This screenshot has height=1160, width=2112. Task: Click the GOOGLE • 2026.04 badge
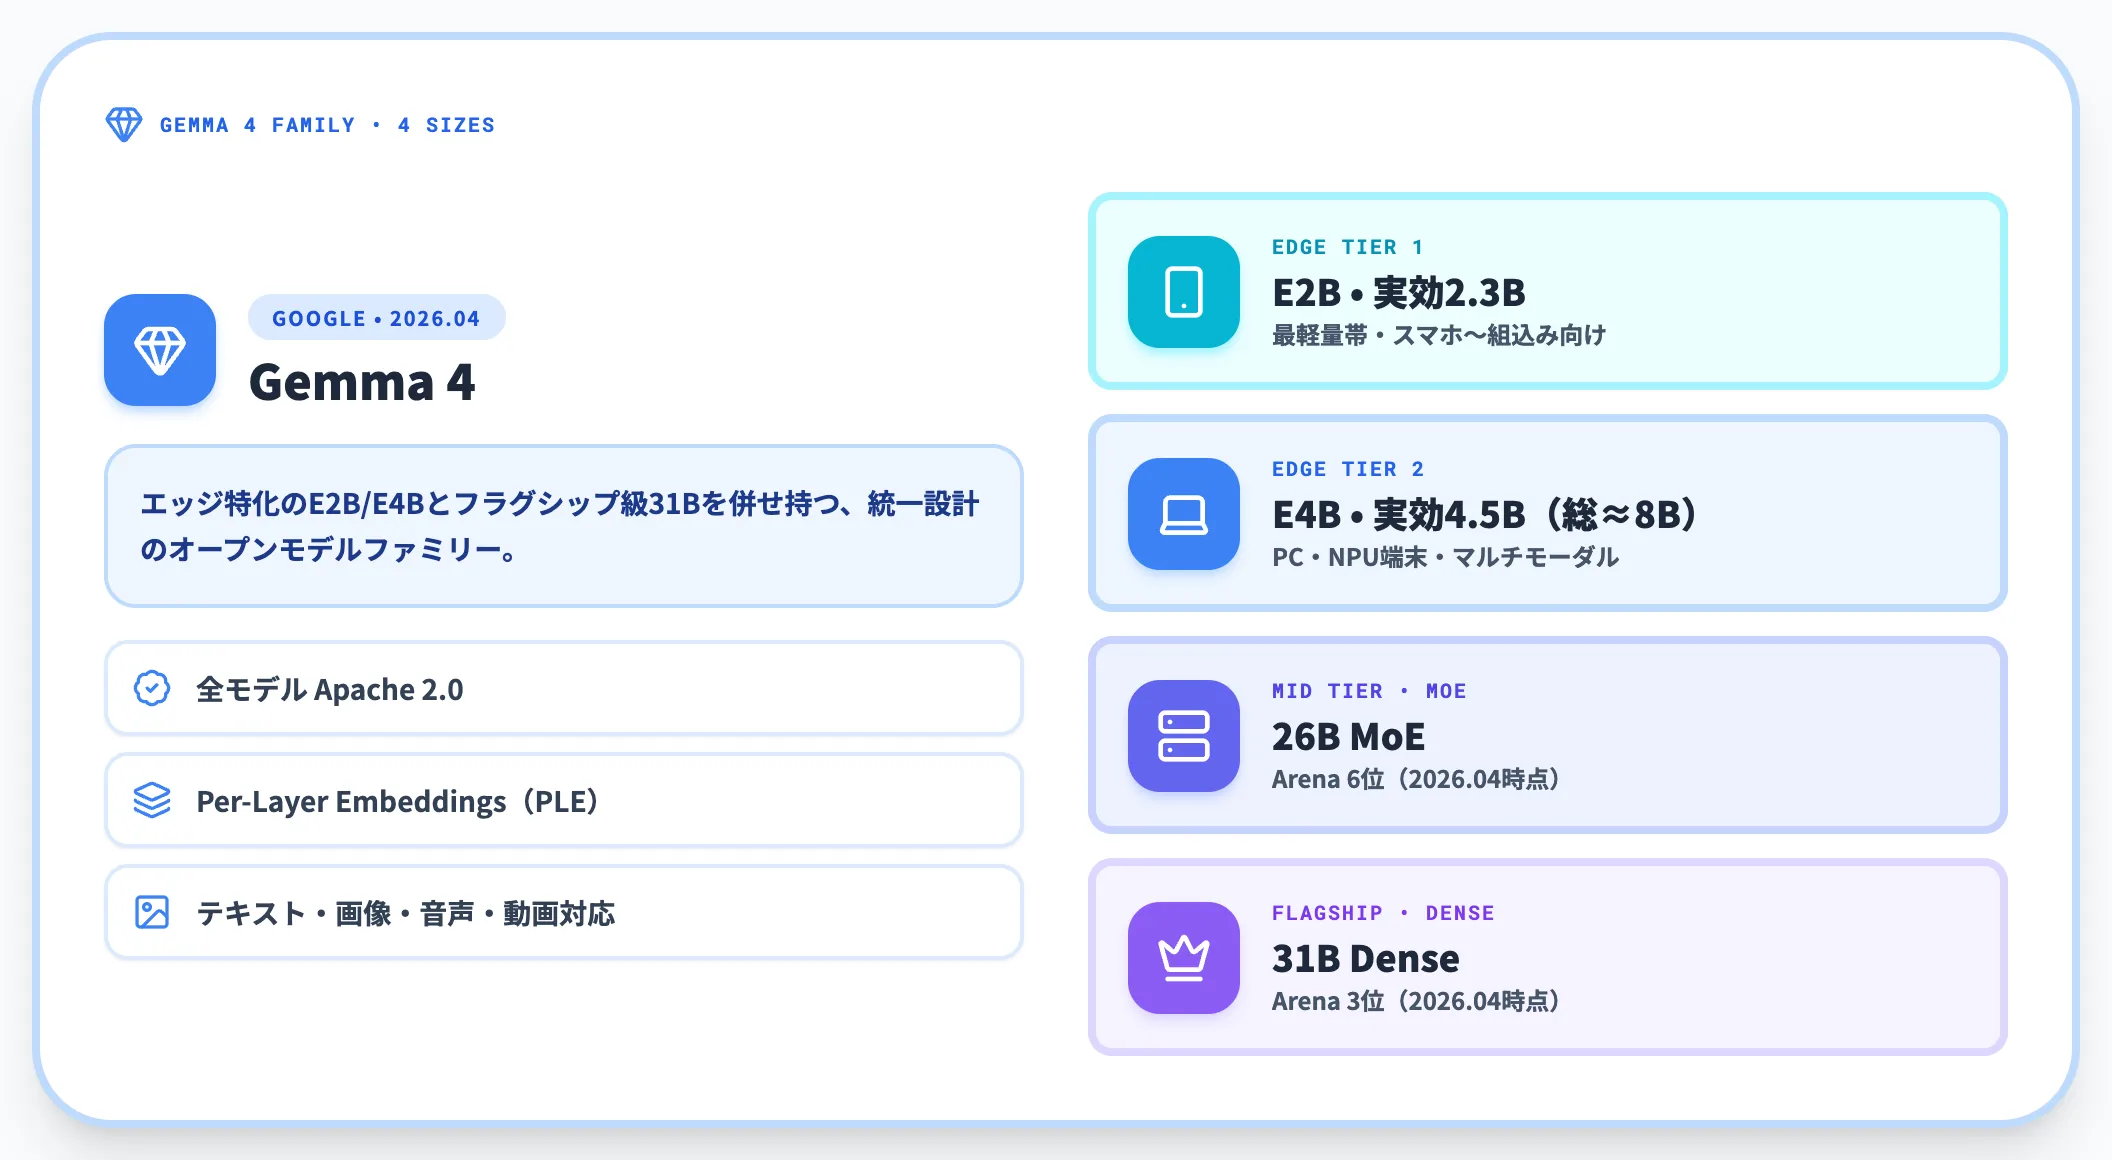click(x=376, y=318)
